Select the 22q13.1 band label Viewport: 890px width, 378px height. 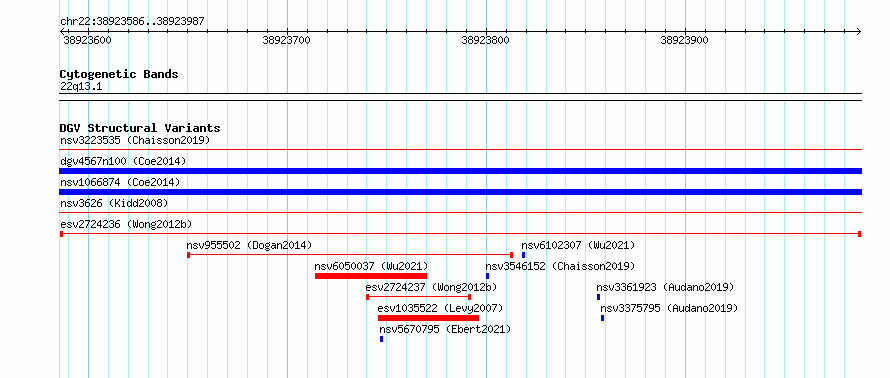pos(81,87)
